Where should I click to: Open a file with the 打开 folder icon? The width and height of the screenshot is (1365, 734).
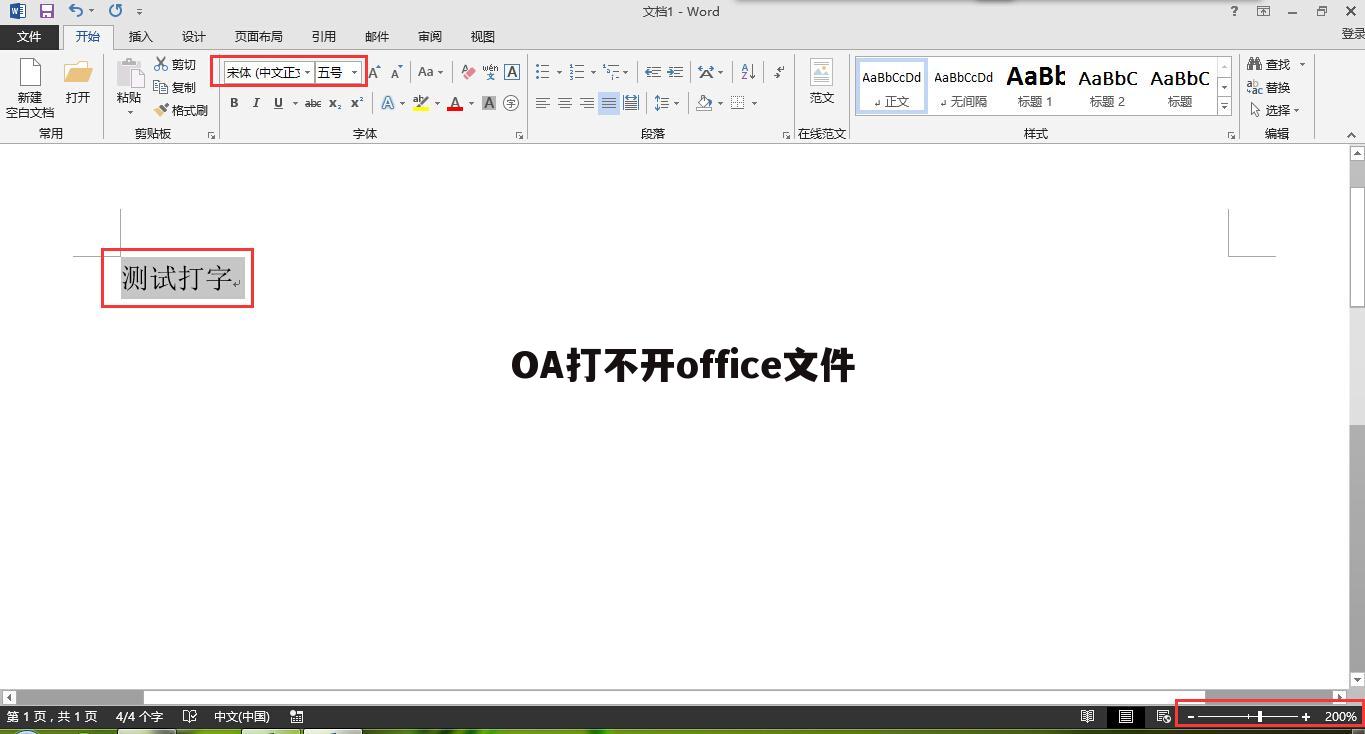[x=78, y=82]
